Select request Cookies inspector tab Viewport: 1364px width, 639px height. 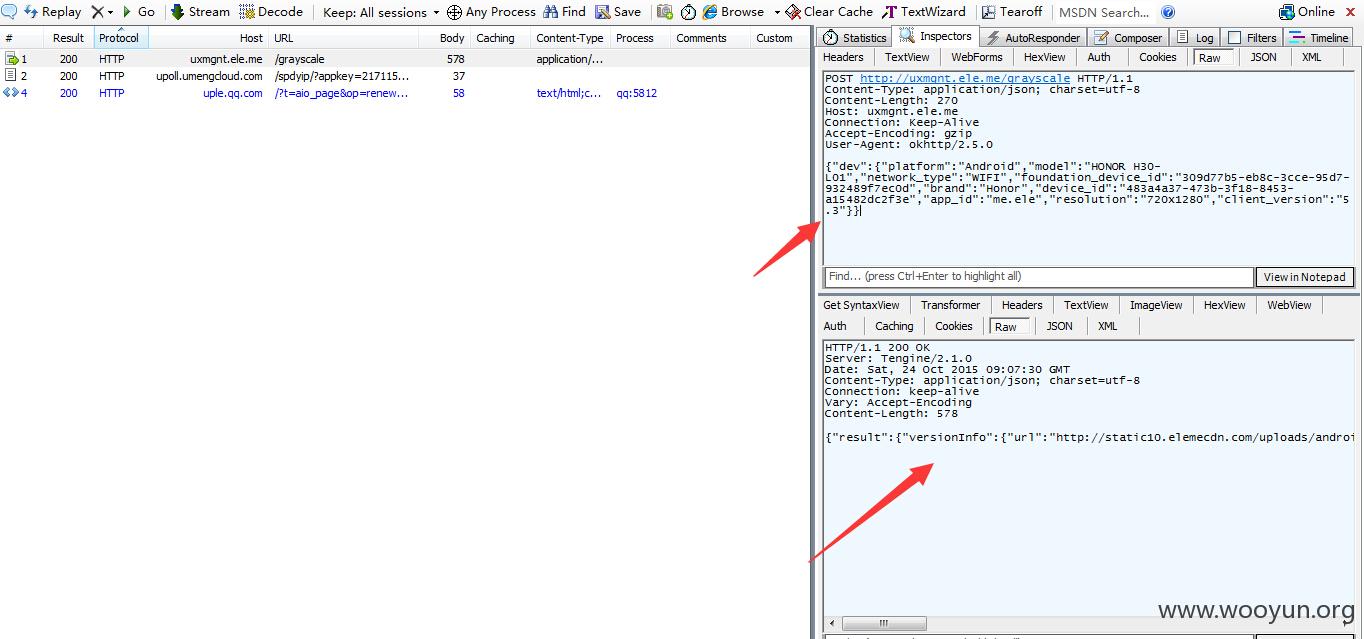pos(1157,57)
